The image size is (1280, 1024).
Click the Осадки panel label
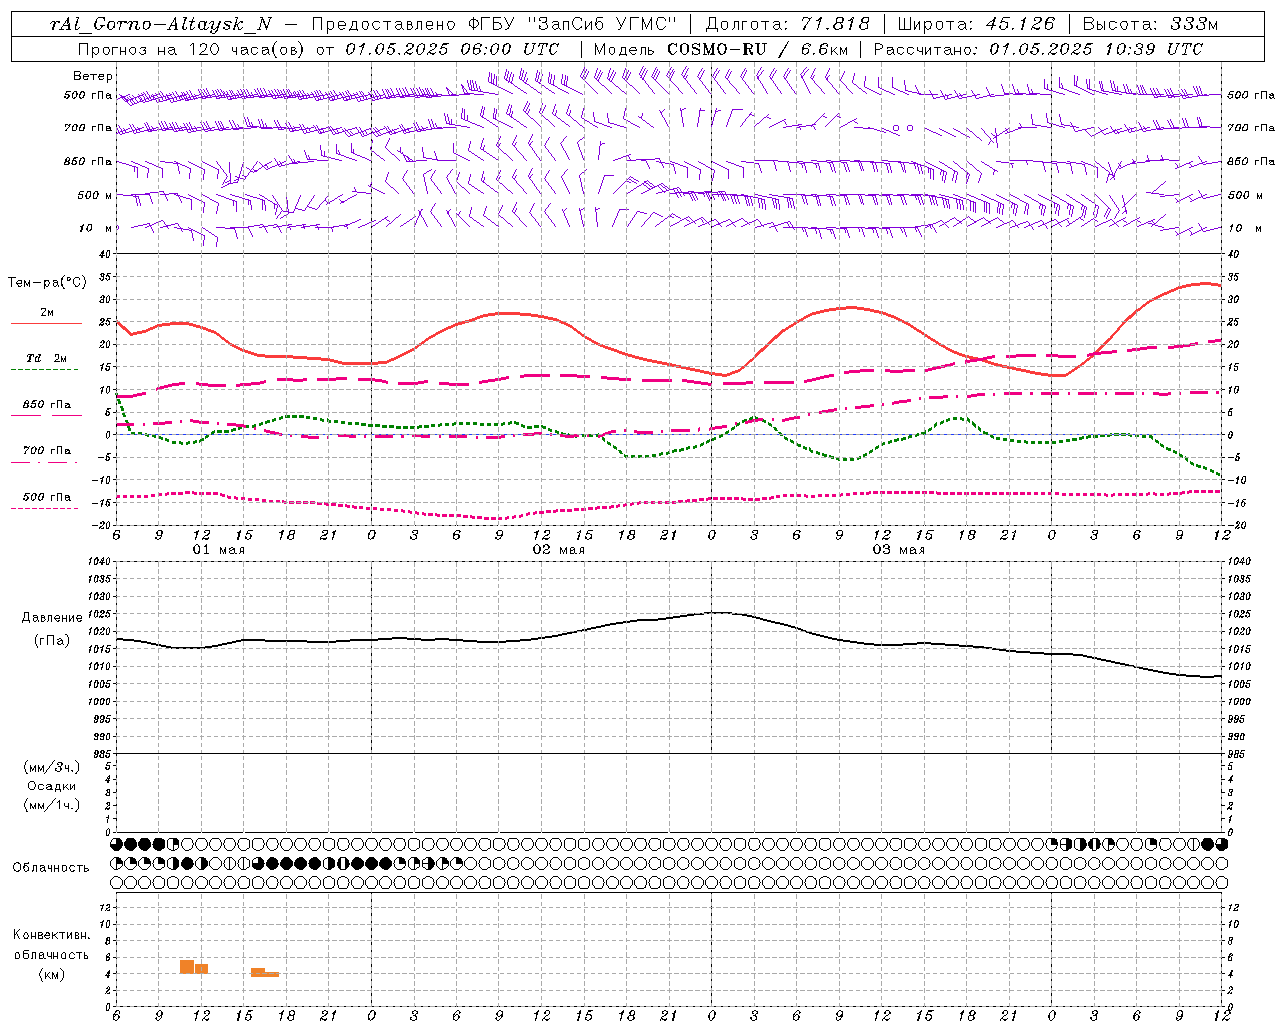click(52, 786)
